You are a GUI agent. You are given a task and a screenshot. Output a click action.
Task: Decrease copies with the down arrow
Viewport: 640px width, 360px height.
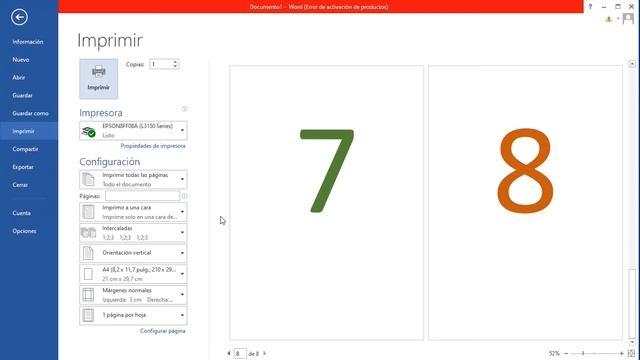176,67
